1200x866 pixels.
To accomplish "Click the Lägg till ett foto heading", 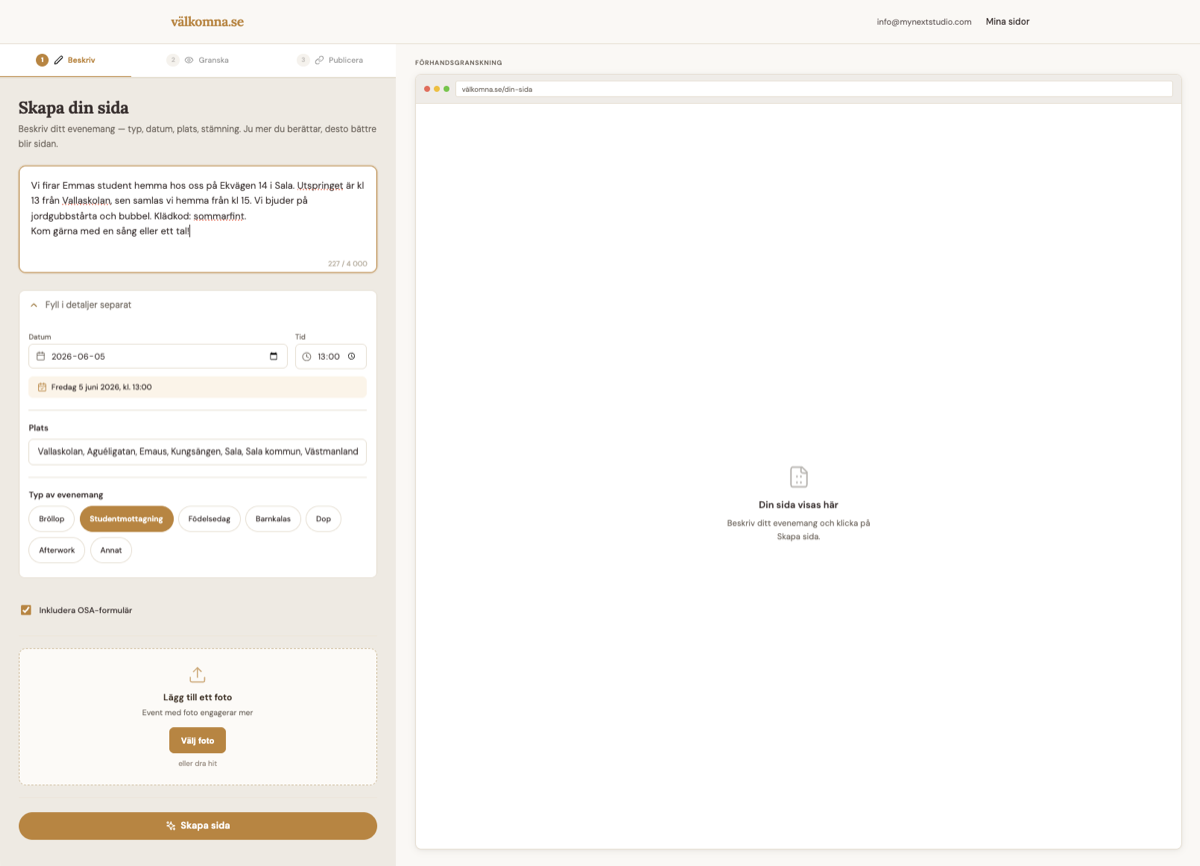I will 198,697.
